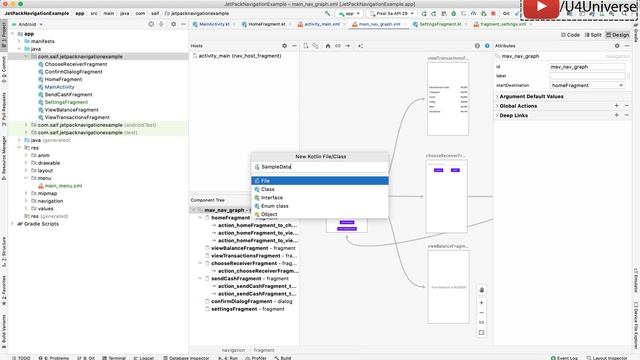
Task: Select main_menu.xml in project tree
Action: pos(63,186)
